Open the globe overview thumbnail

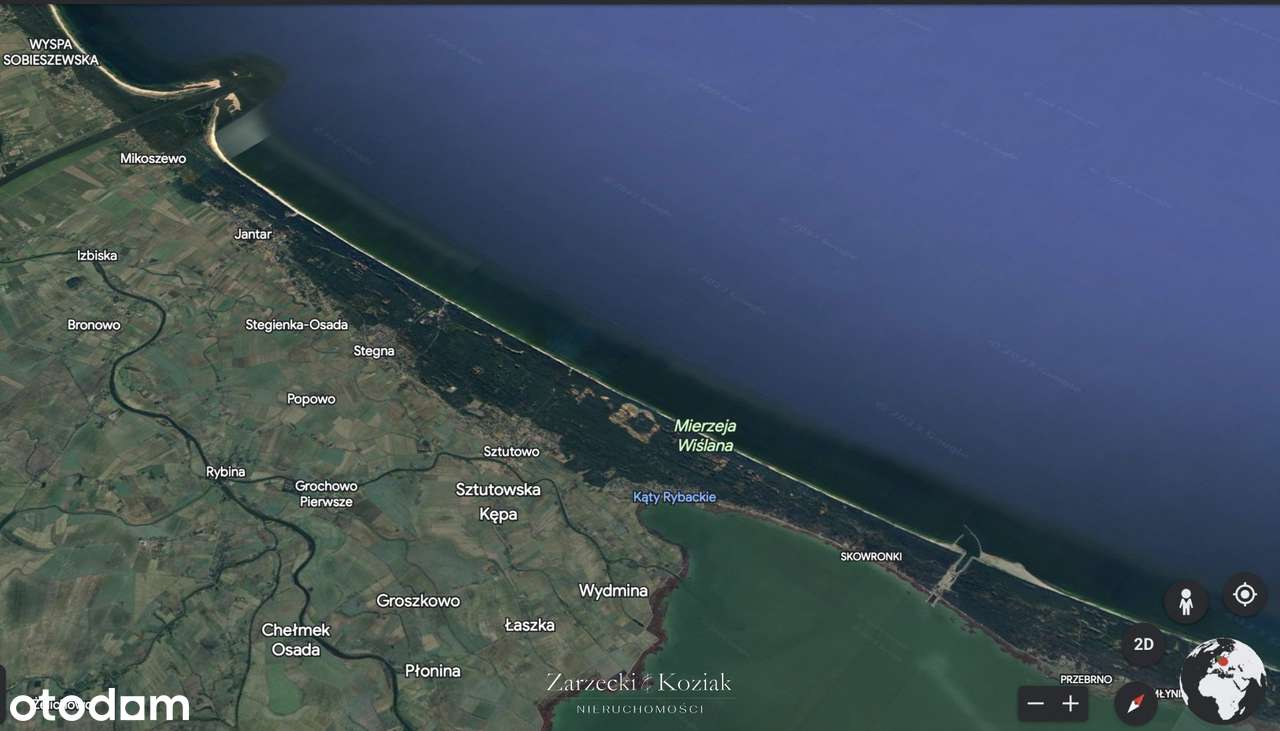point(1222,681)
